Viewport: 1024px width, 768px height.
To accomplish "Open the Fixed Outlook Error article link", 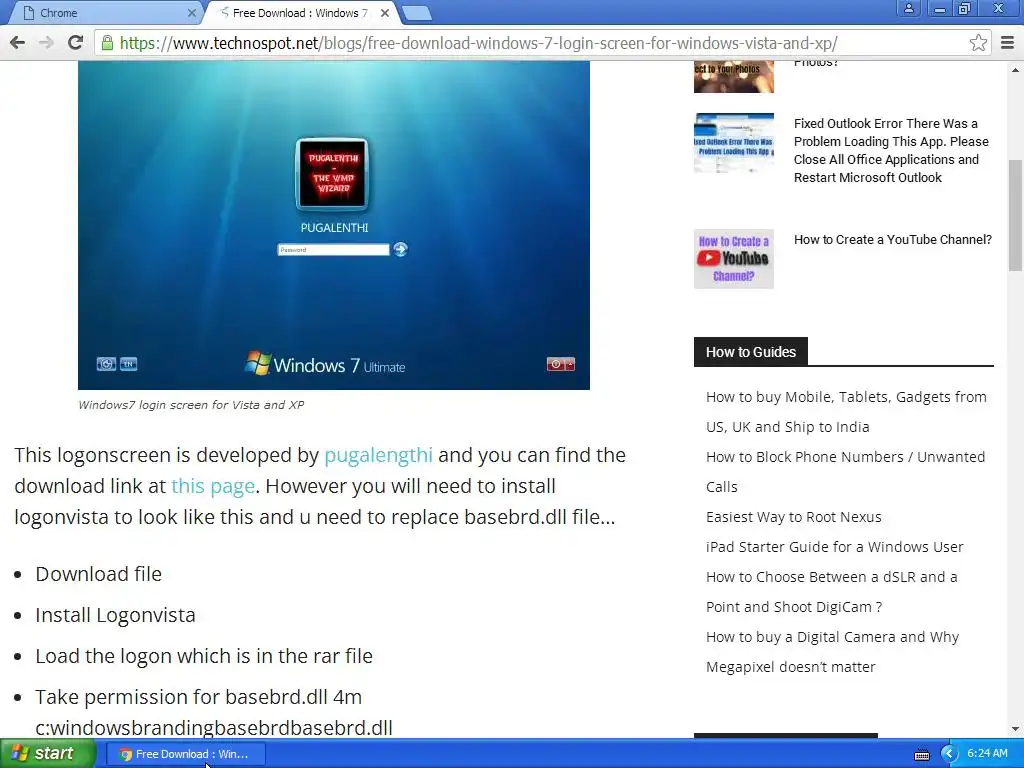I will tap(891, 150).
